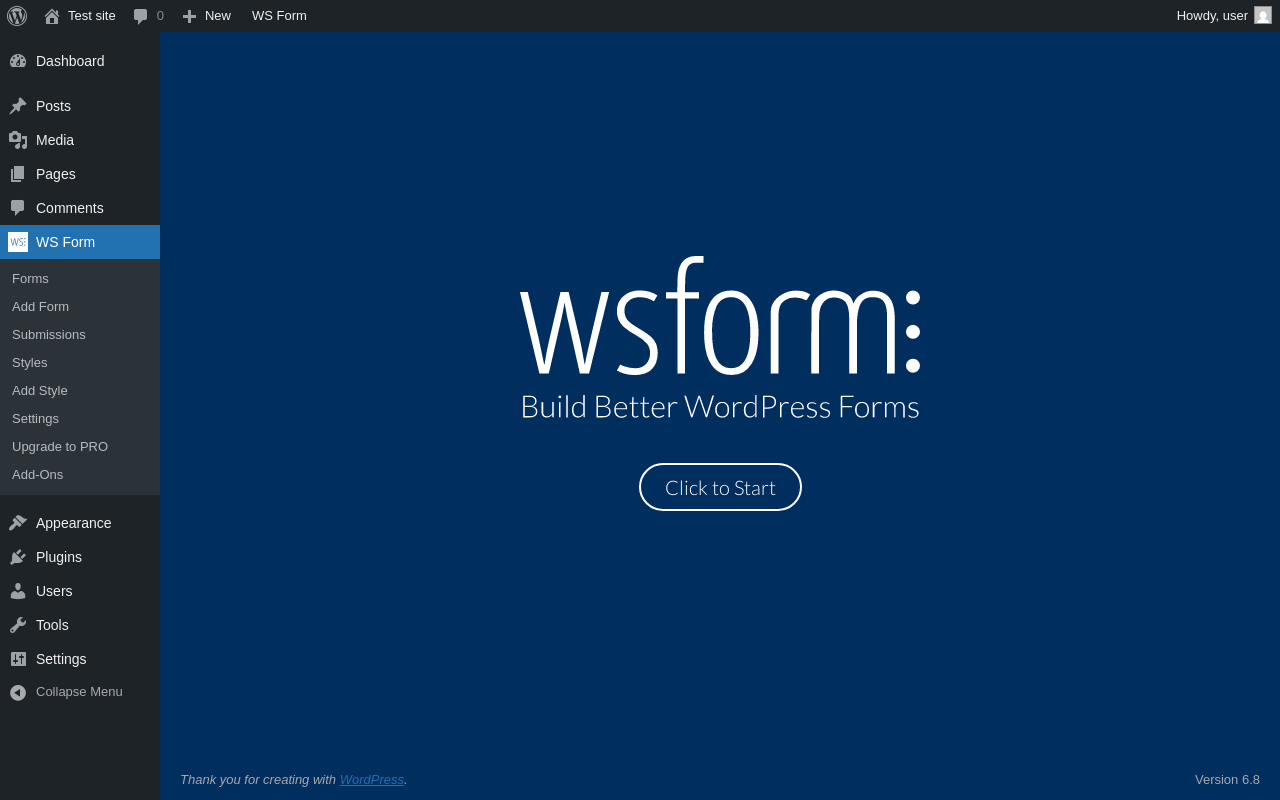
Task: Collapse the admin sidebar menu
Action: click(80, 692)
